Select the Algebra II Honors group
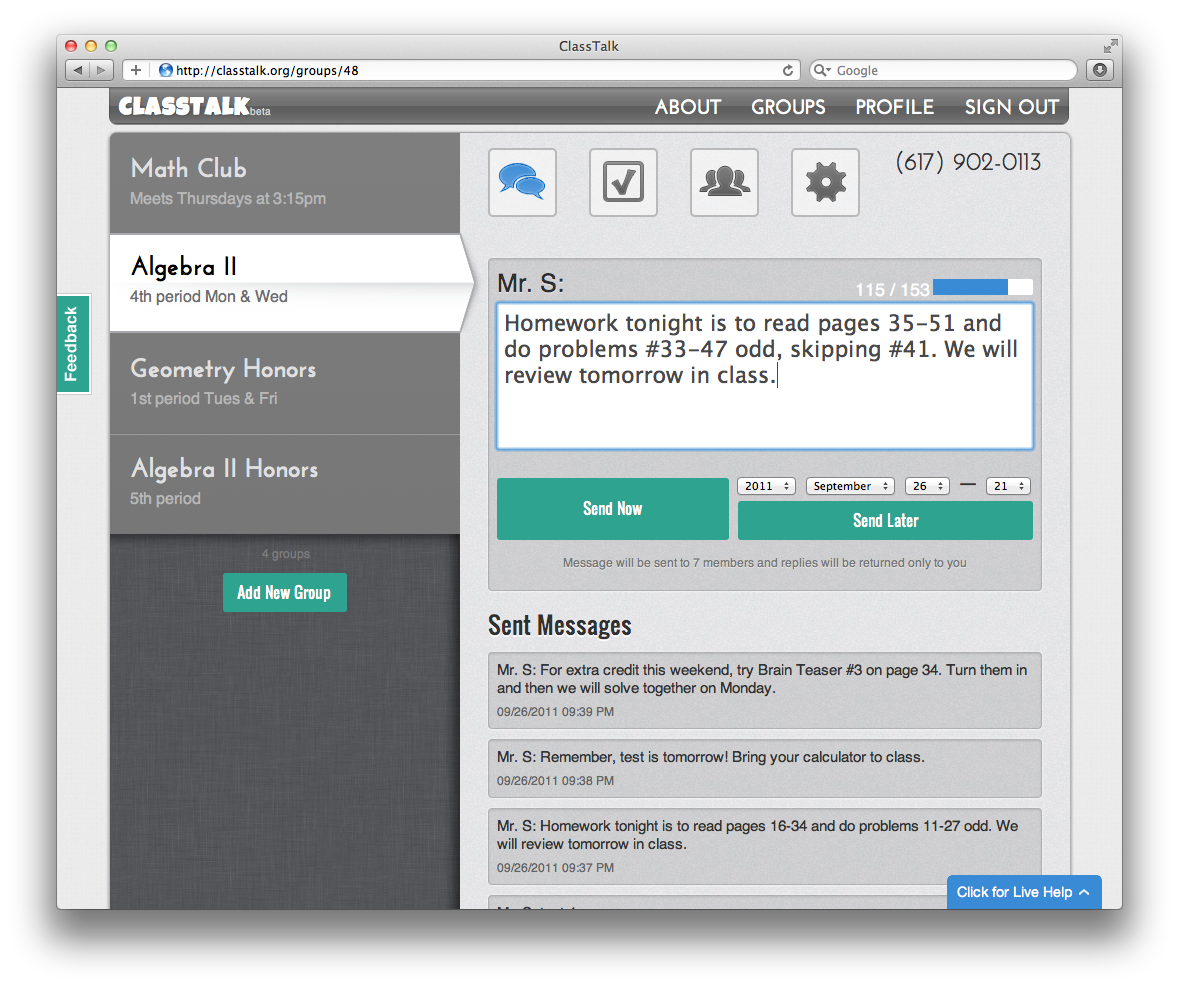Viewport: 1179px width, 988px height. coord(285,484)
